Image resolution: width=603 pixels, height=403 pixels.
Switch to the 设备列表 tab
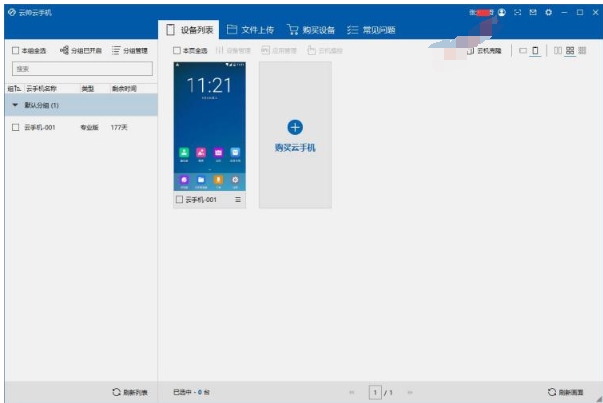188,30
